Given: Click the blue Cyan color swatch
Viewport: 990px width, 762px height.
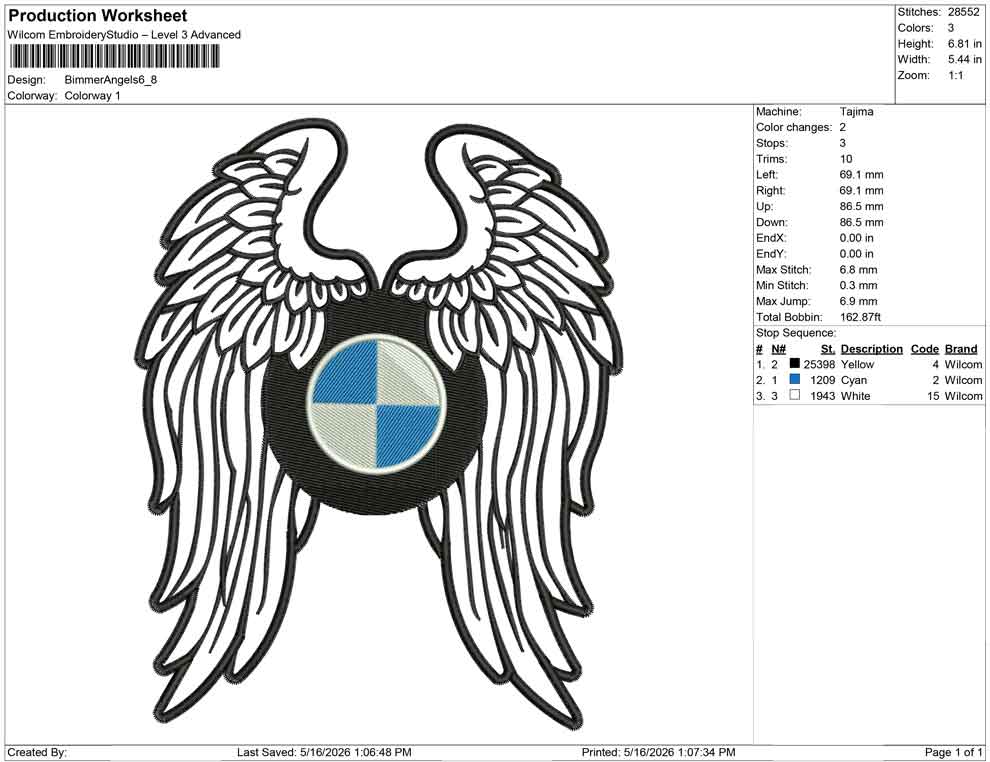Looking at the screenshot, I should [795, 379].
